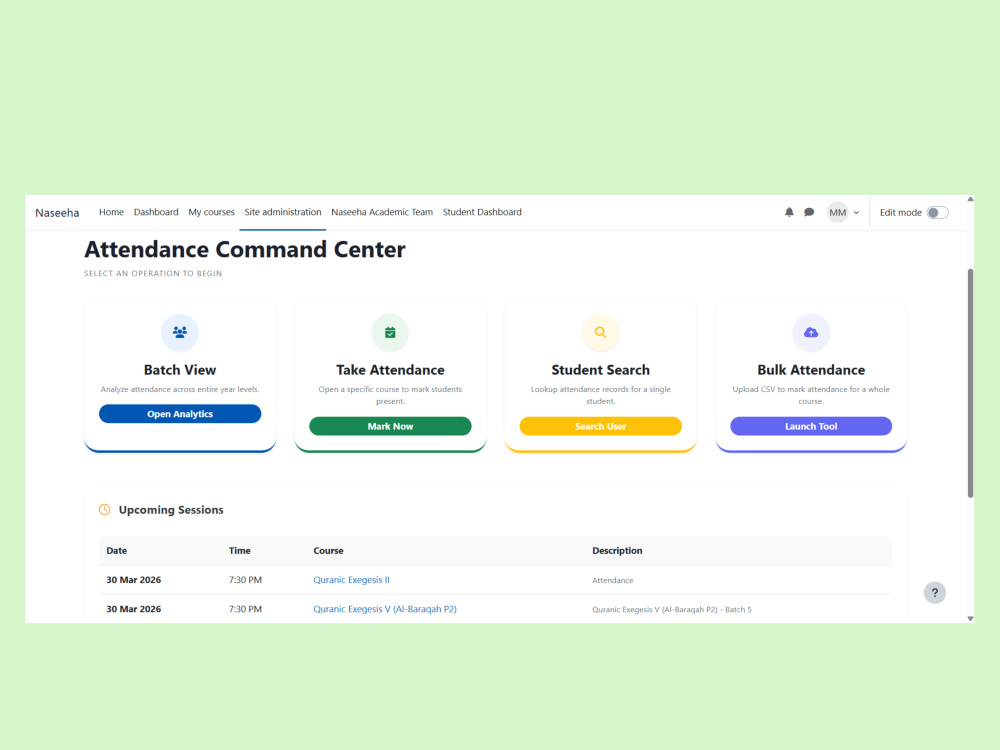Click the Upcoming Sessions heading

[171, 510]
